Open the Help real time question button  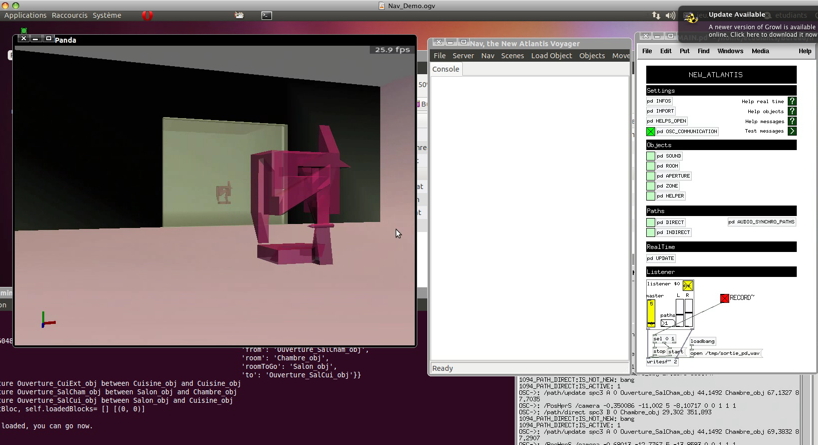tap(792, 101)
